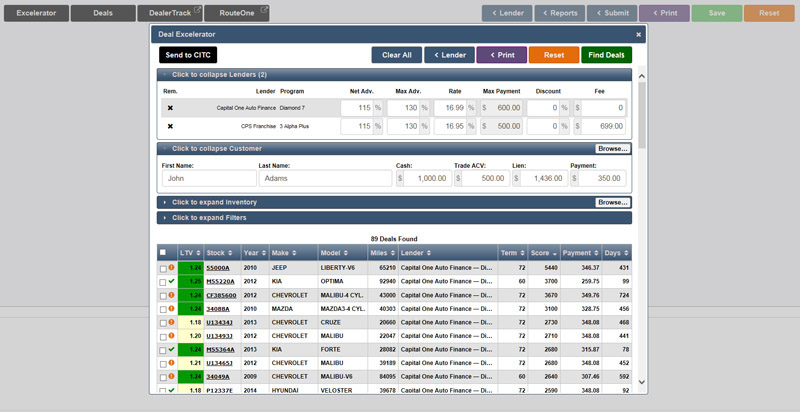
Task: Remove the CPS Franchise lender row
Action: coord(170,126)
